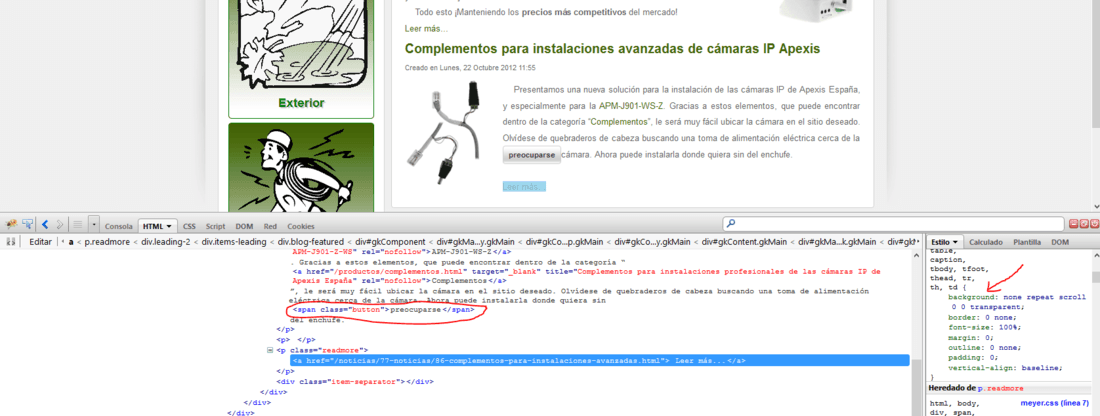Open the DOM tab in the main Firebug panel
This screenshot has width=1100, height=416.
tap(244, 227)
